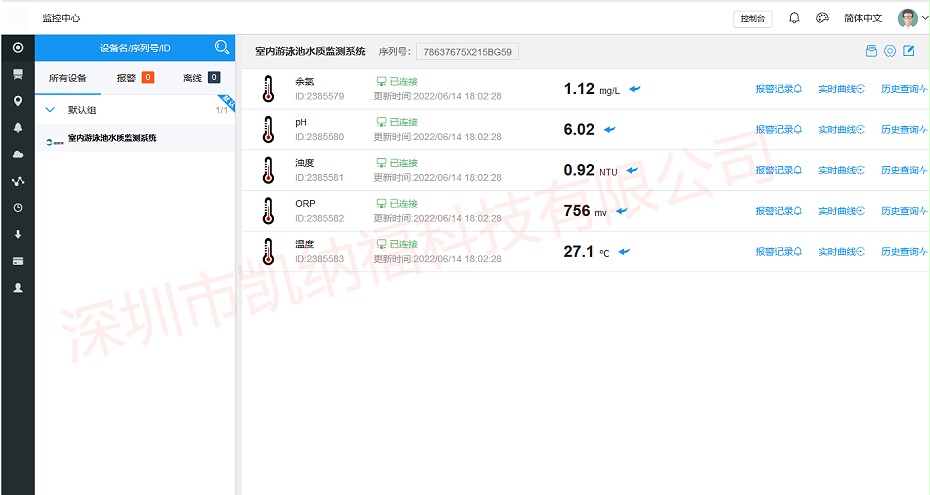Click the 室内游泳池水质监测系统 header title
Screen dimensions: 930x495
310,52
